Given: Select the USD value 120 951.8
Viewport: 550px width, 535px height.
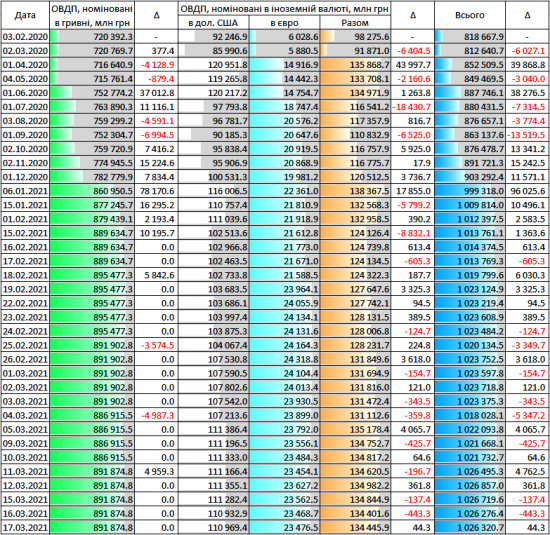Looking at the screenshot, I should pos(213,65).
